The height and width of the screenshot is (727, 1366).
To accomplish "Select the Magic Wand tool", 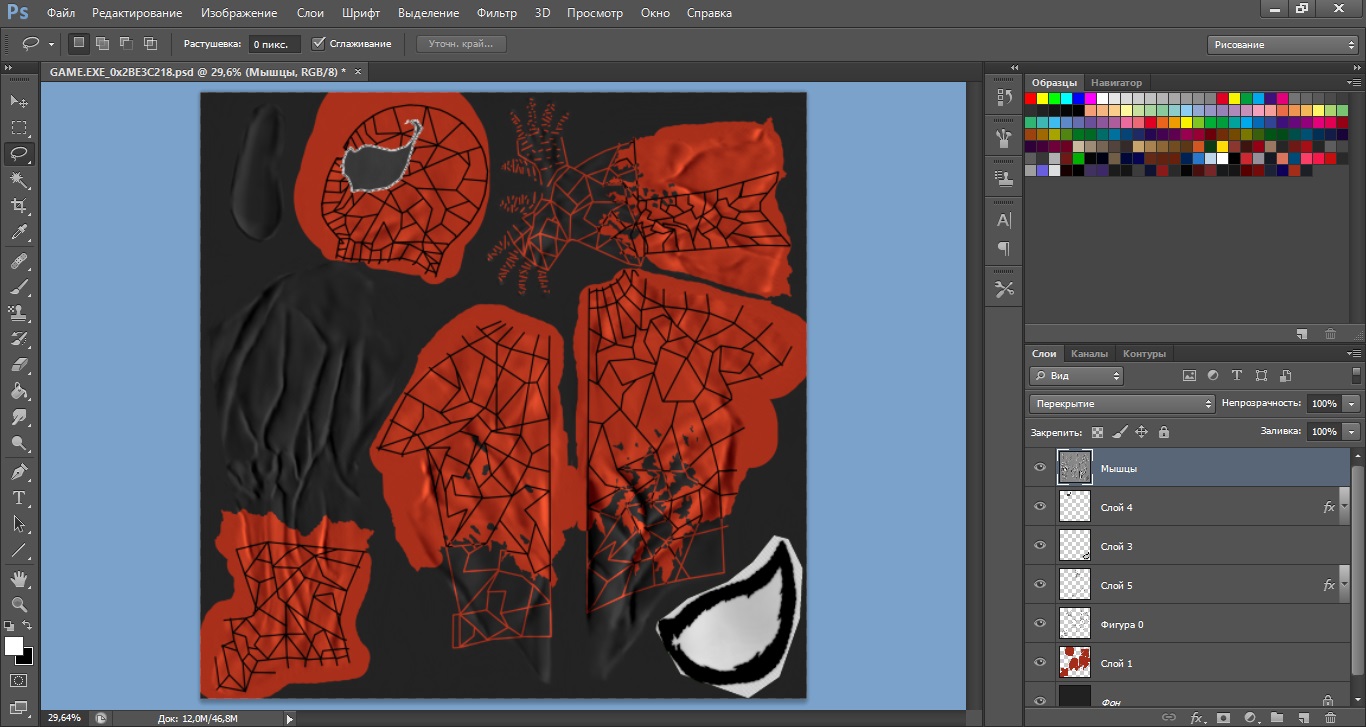I will coord(19,180).
